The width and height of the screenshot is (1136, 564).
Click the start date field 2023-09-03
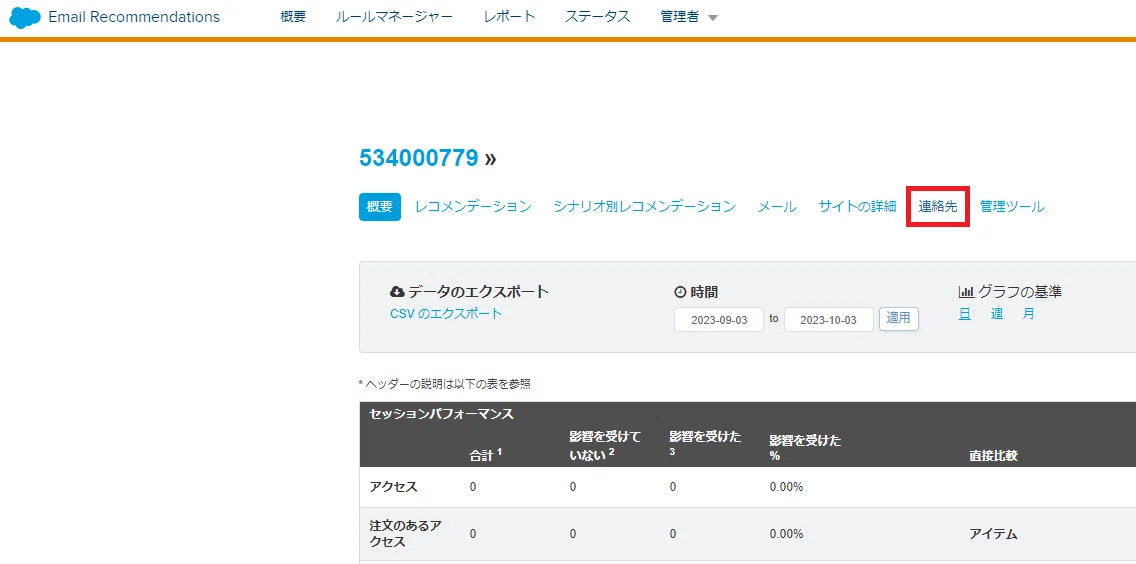pos(719,320)
